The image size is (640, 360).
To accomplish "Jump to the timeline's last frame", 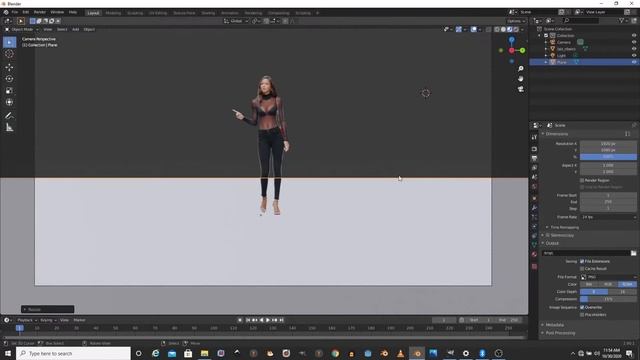I will [x=281, y=320].
